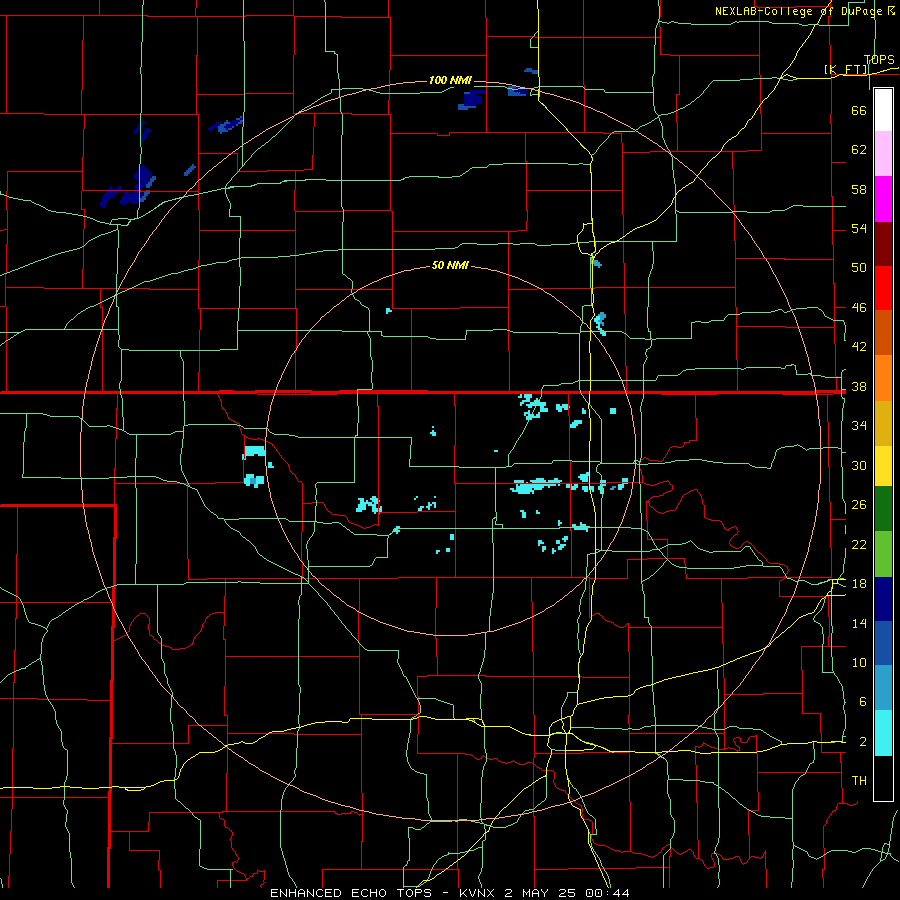This screenshot has height=900, width=900.
Task: Click the KVNX station identifier
Action: point(478,893)
